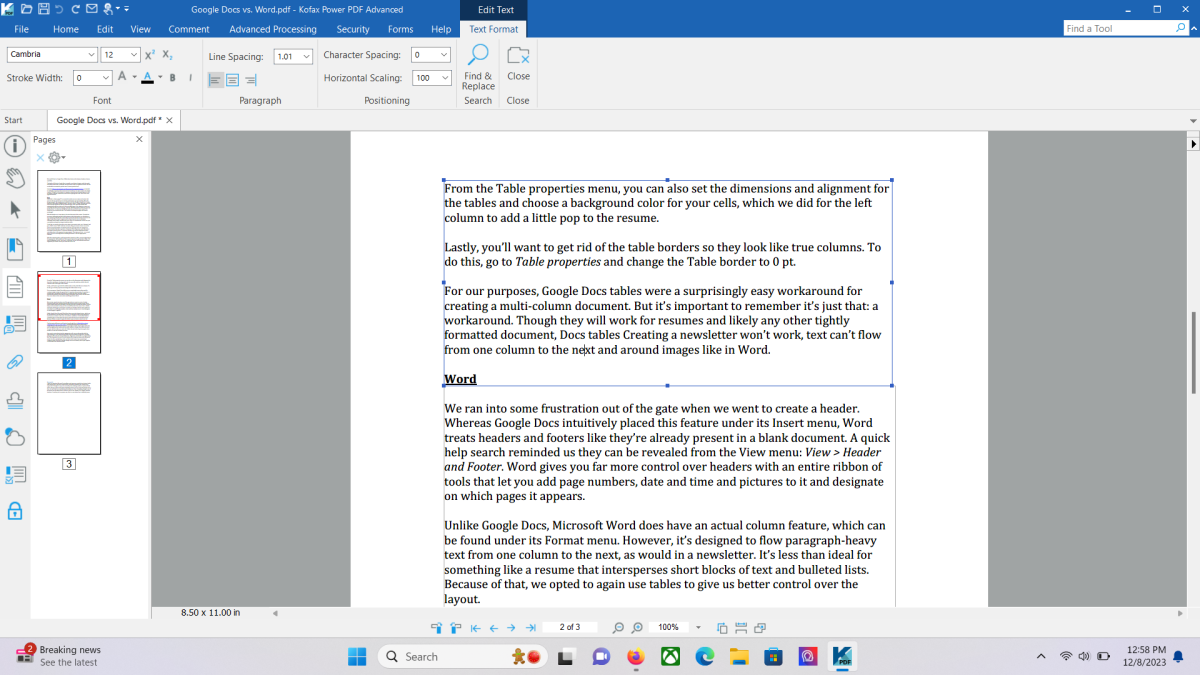Click the font color A with black underline
The image size is (1200, 675).
tap(148, 77)
